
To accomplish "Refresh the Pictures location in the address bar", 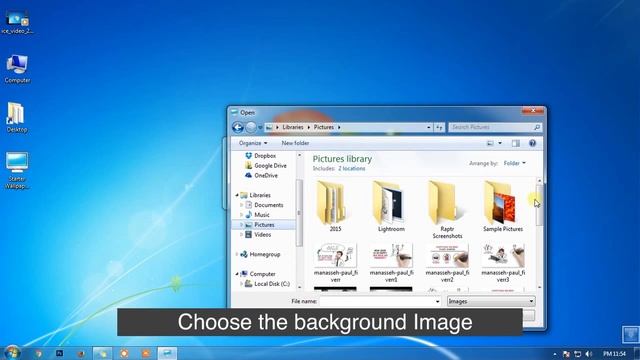I will [439, 127].
